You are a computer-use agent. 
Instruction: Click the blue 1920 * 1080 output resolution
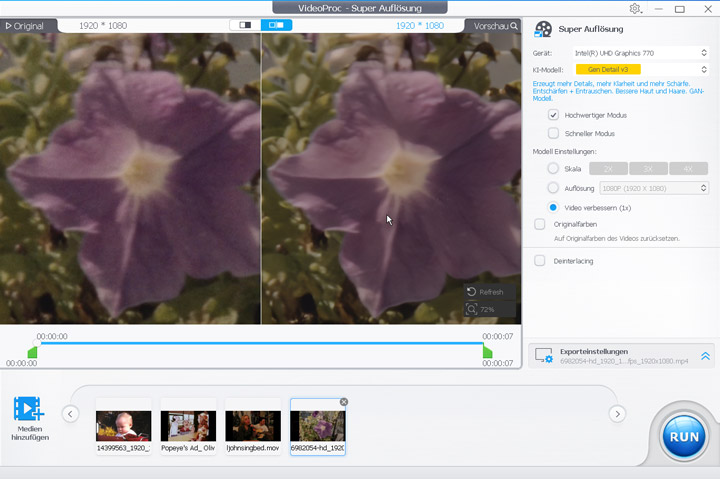point(420,26)
